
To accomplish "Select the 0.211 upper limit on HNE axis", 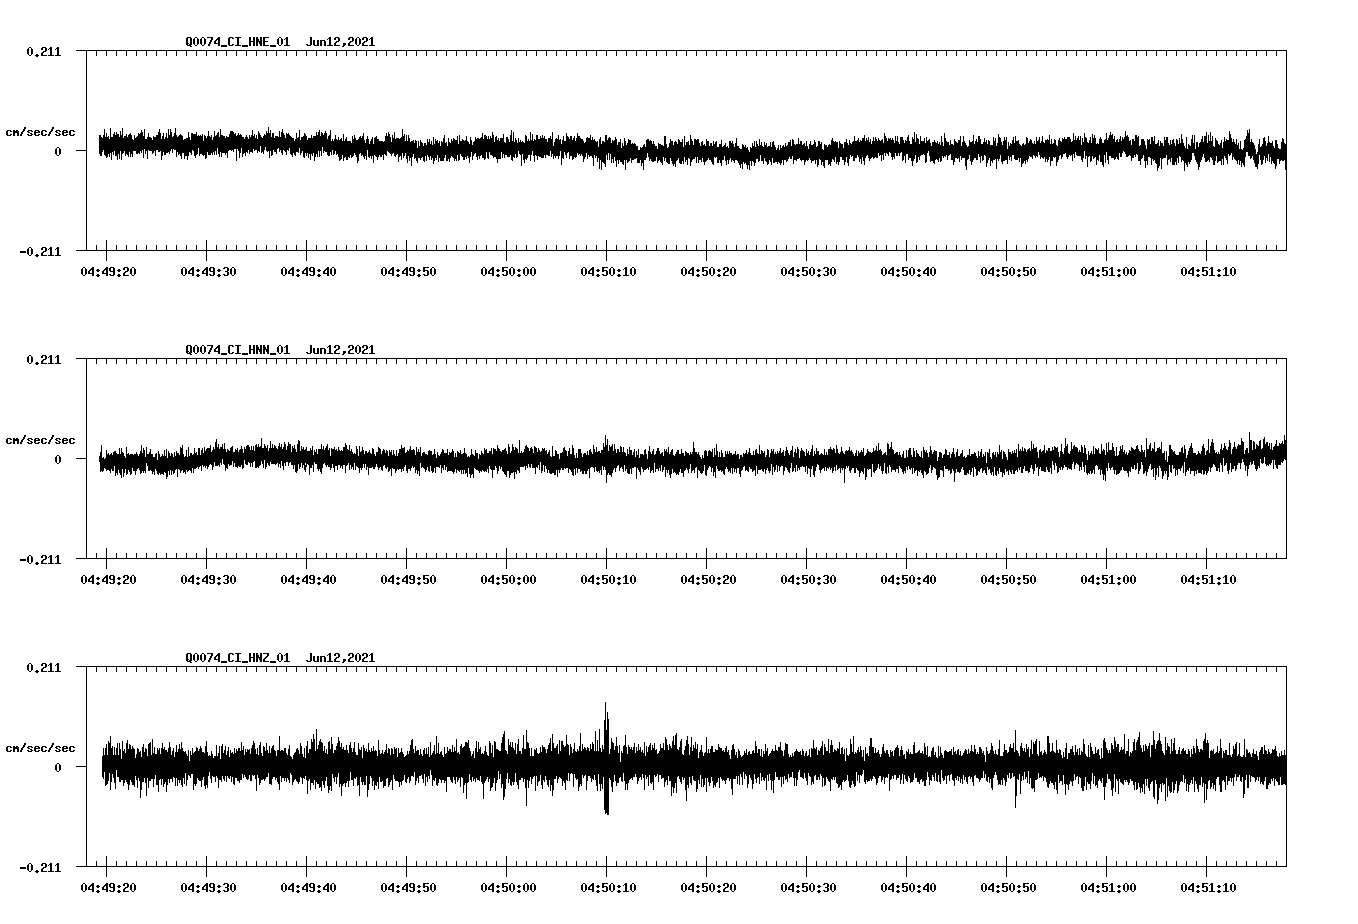I will 43,51.
